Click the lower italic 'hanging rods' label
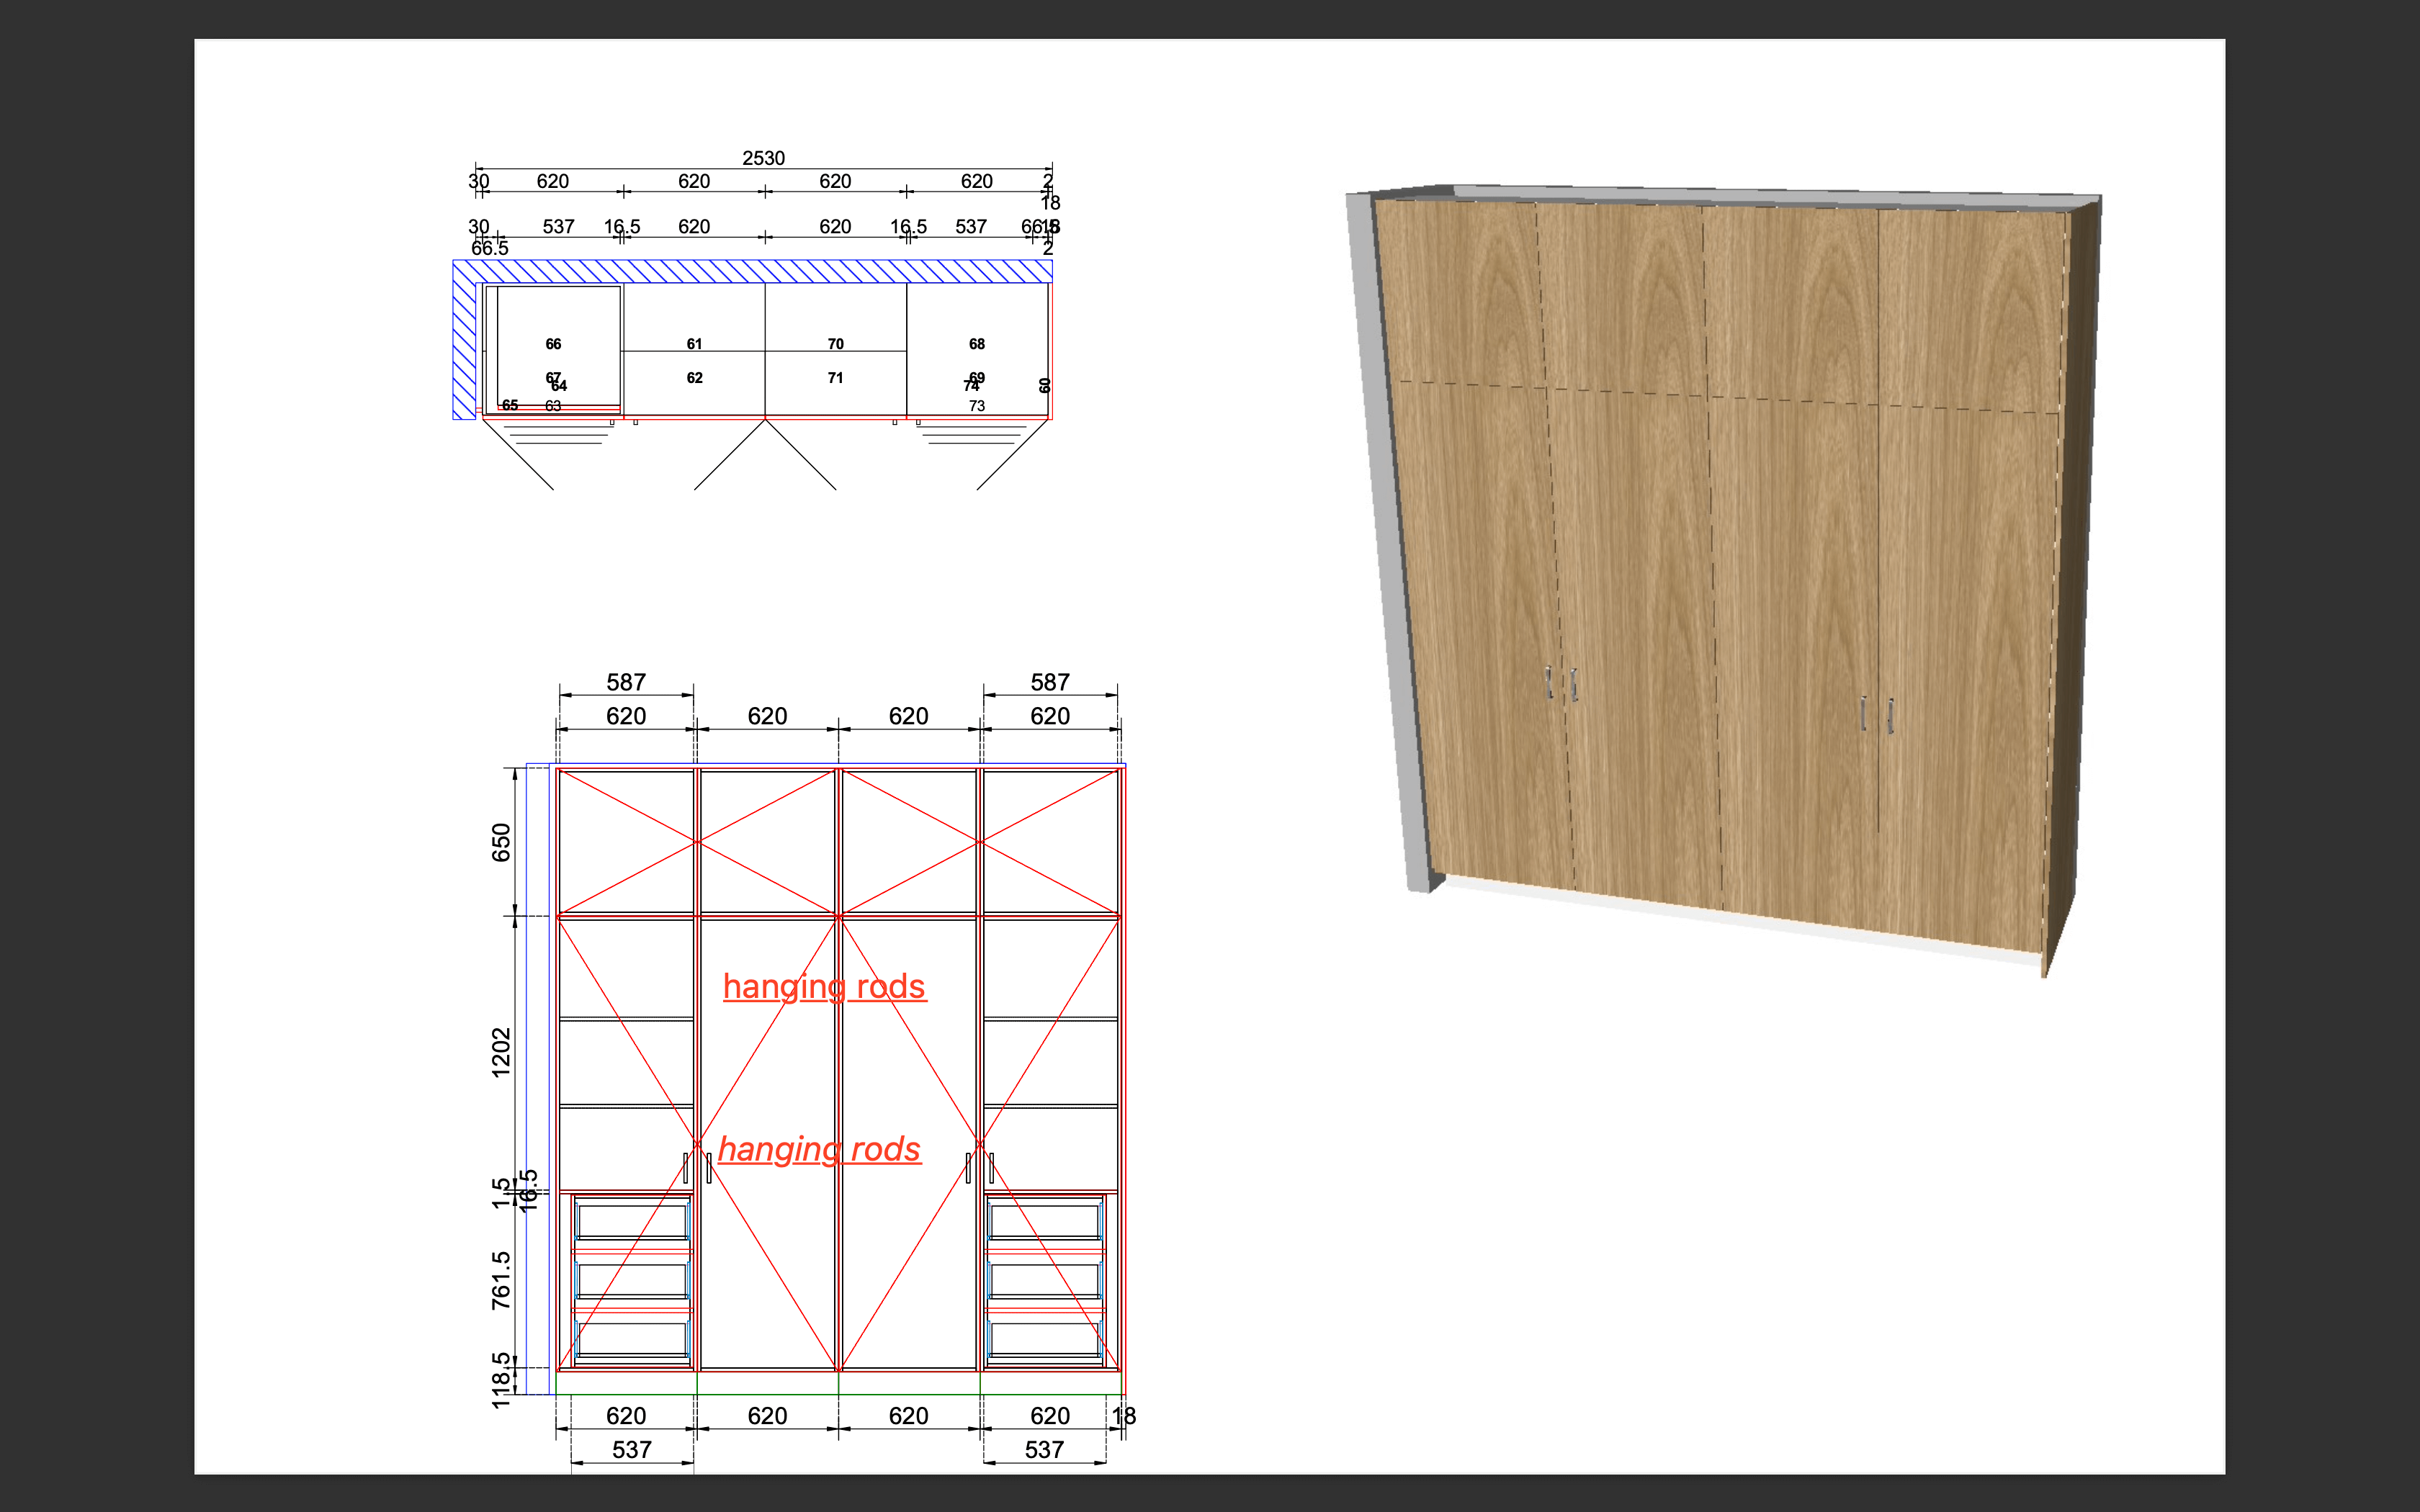Screen dimensions: 2420x1512 point(819,1149)
